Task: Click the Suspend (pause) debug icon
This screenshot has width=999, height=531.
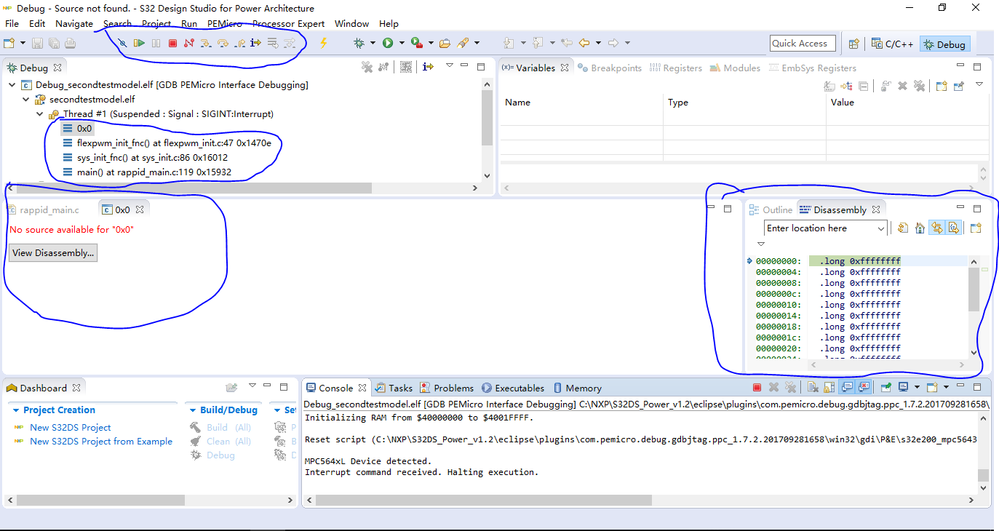Action: pyautogui.click(x=155, y=43)
